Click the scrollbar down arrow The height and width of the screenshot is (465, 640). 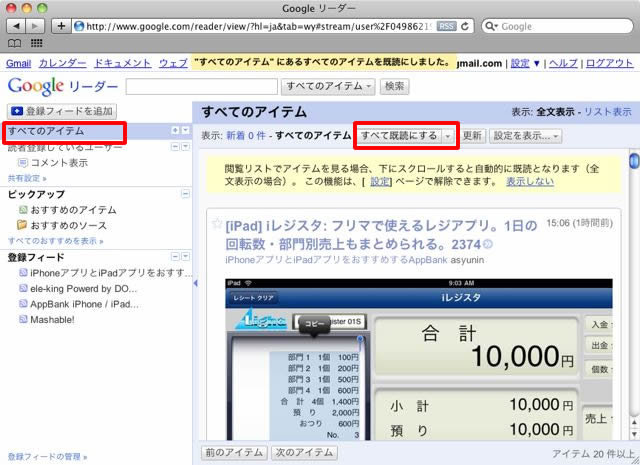634,434
